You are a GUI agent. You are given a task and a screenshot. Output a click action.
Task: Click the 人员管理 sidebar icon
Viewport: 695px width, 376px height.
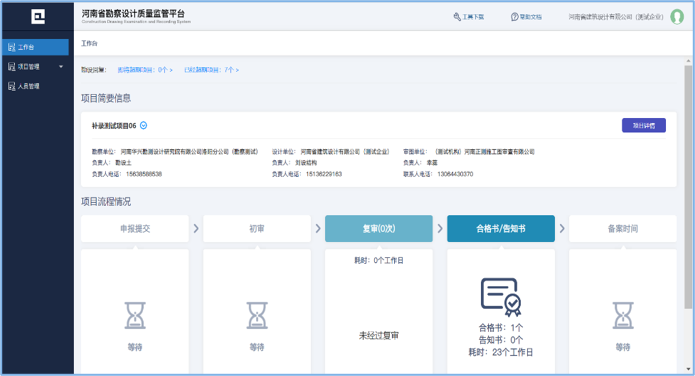point(12,86)
